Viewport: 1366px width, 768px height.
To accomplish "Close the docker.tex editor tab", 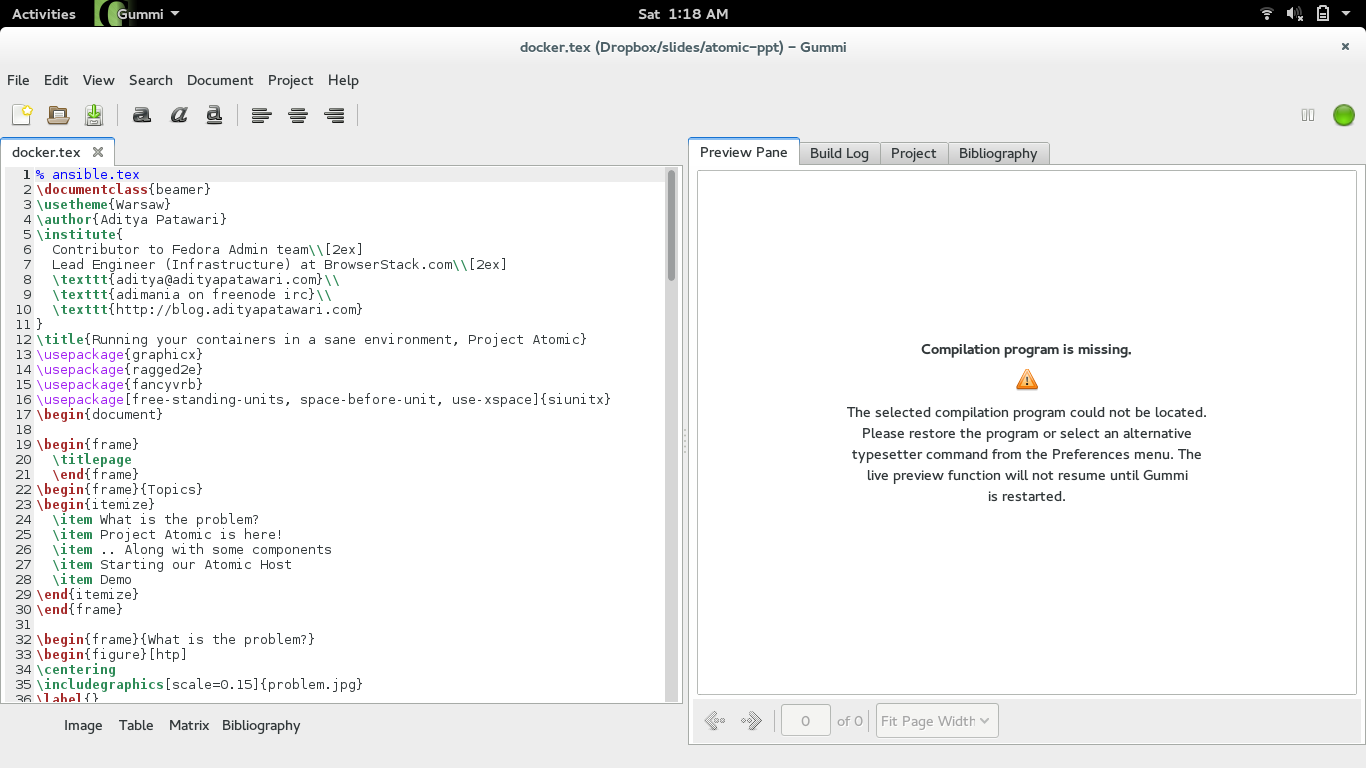I will 98,152.
